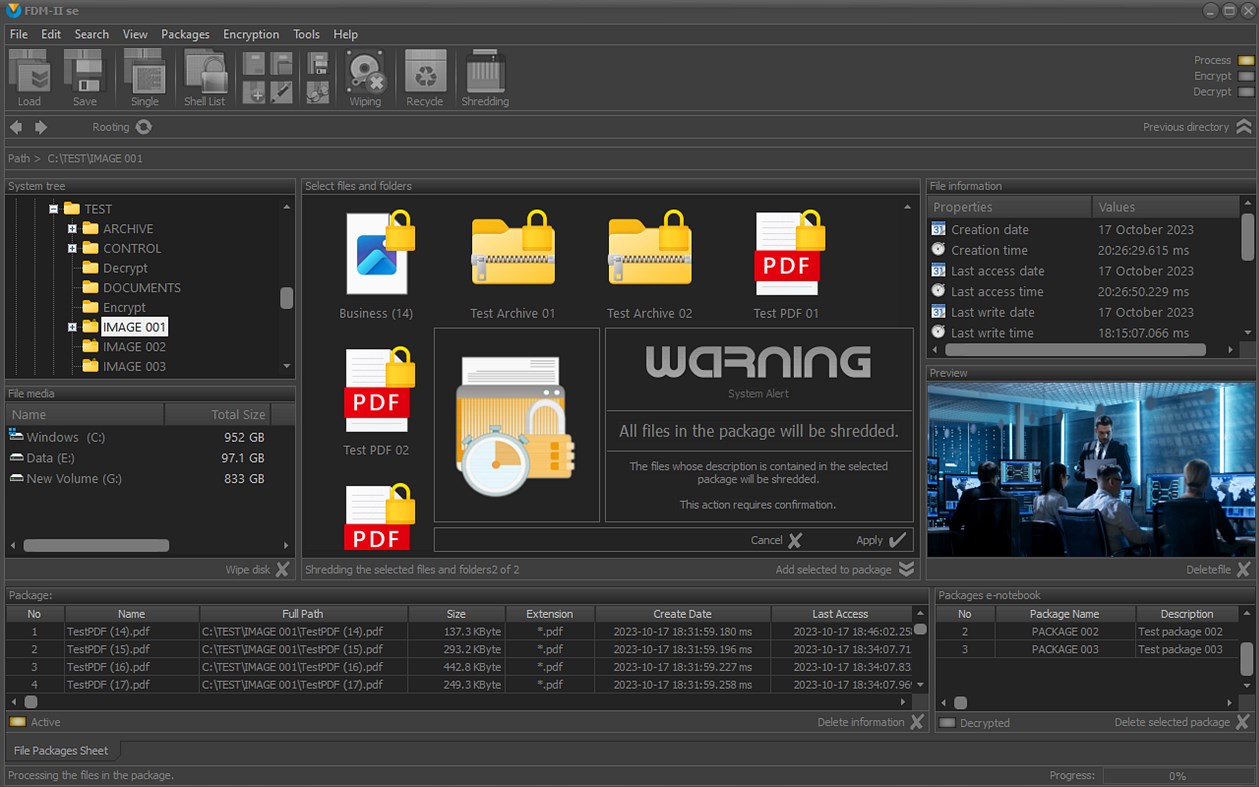The width and height of the screenshot is (1259, 787).
Task: Click the small plus-sign package icon in toolbar
Action: coord(254,92)
